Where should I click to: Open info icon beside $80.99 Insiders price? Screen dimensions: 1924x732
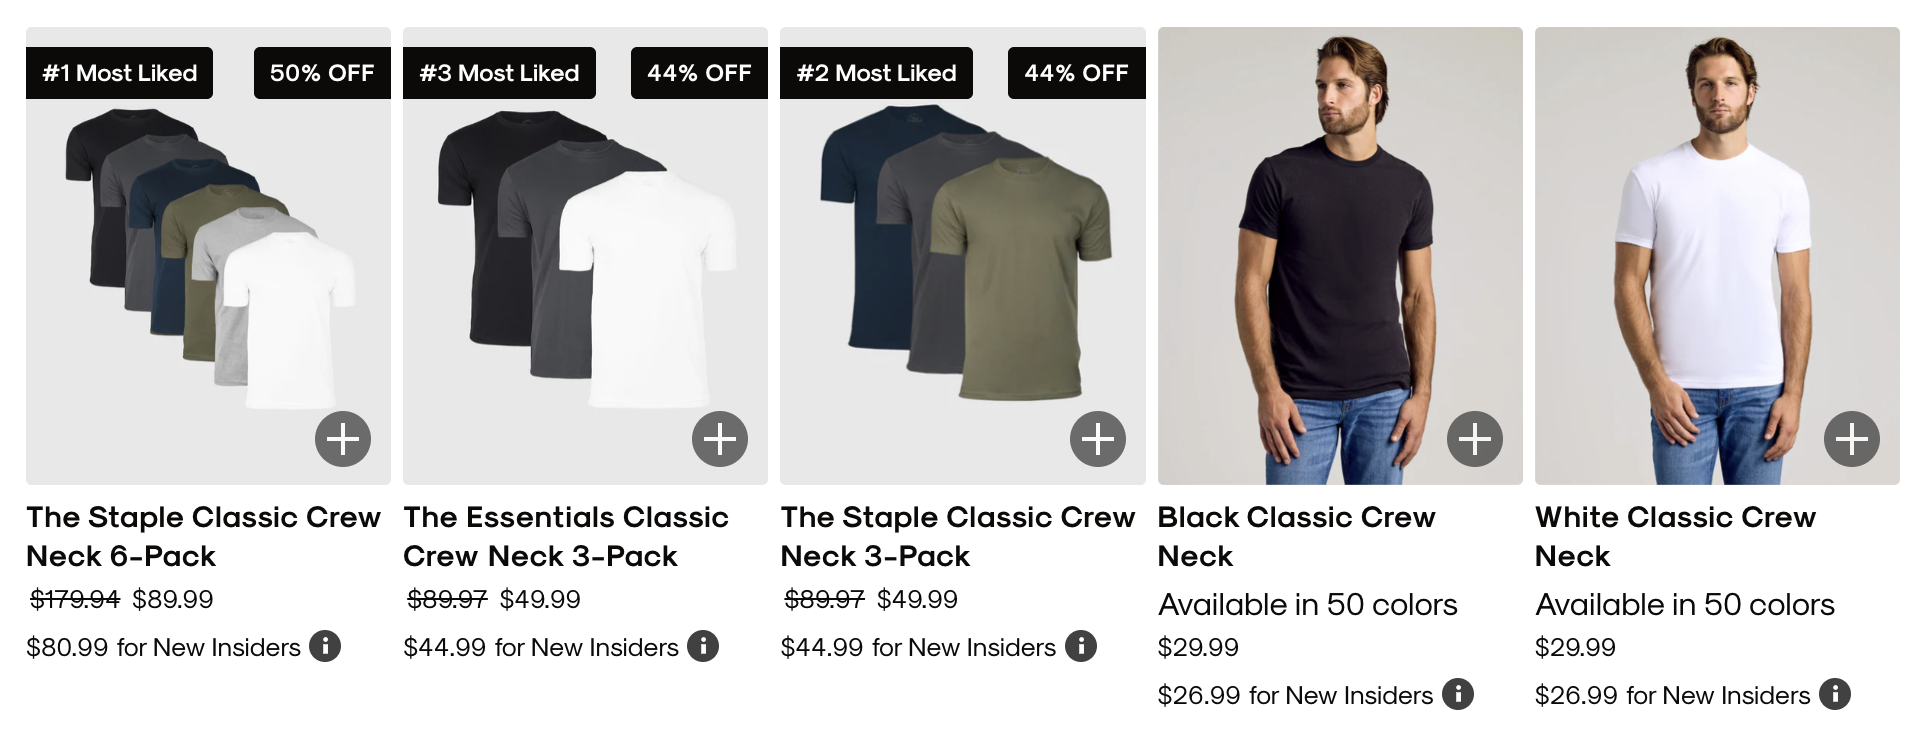pyautogui.click(x=325, y=647)
